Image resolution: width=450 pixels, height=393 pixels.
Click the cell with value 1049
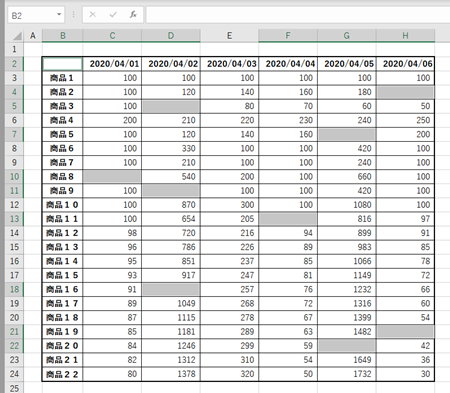tap(171, 303)
